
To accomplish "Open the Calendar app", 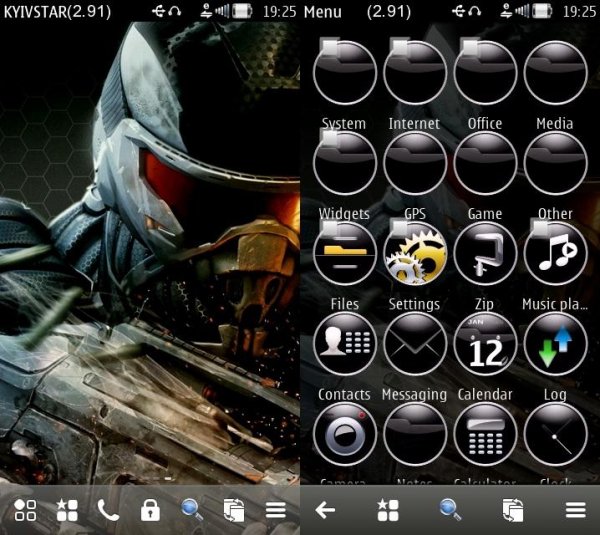I will pos(485,344).
